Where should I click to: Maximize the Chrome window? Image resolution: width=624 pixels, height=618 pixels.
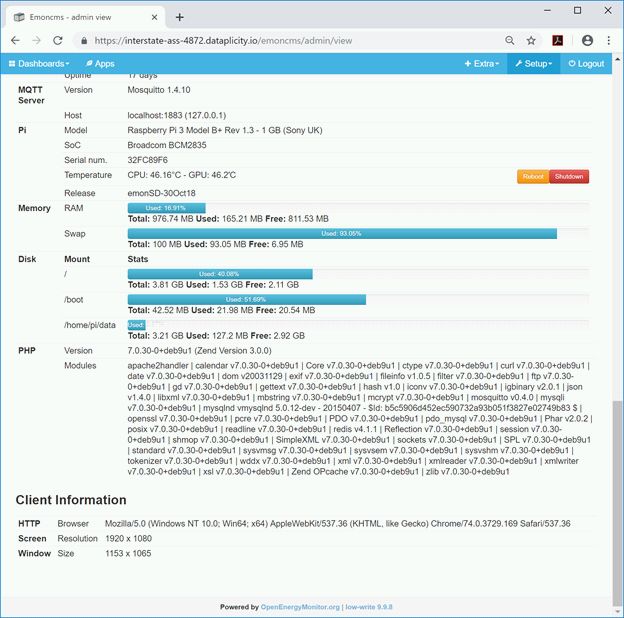(x=577, y=10)
